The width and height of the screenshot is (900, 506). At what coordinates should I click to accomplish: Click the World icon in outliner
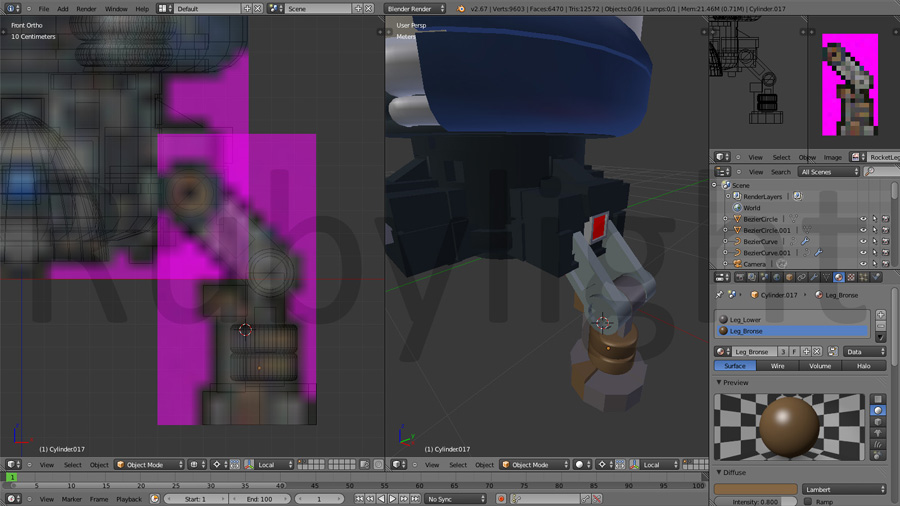[x=738, y=208]
